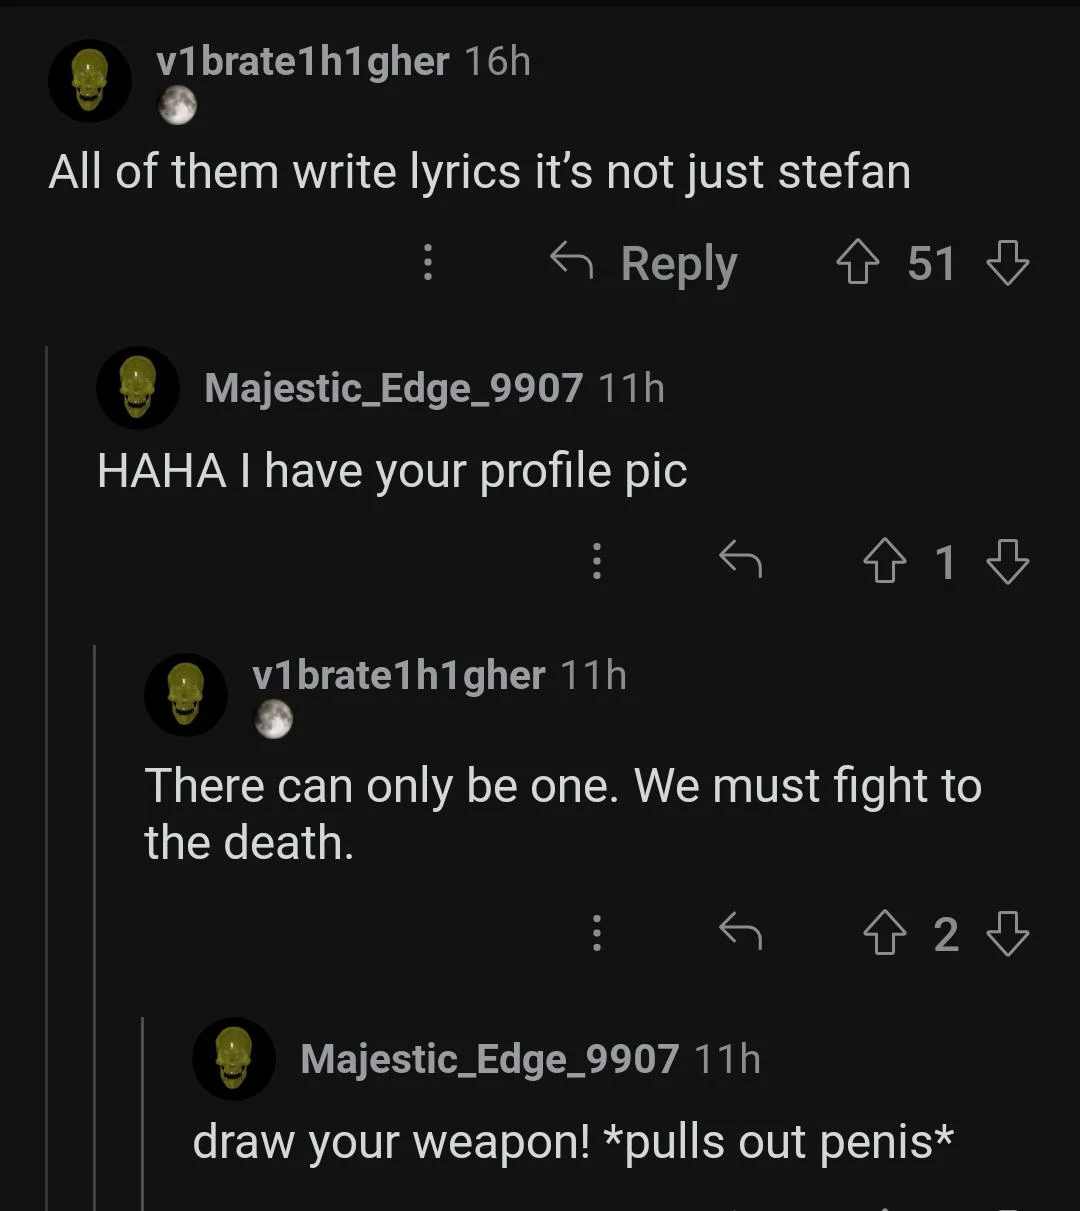
Task: Tap Majestic_Edge_9907 username on "draw your weapon" comment
Action: tap(489, 1059)
